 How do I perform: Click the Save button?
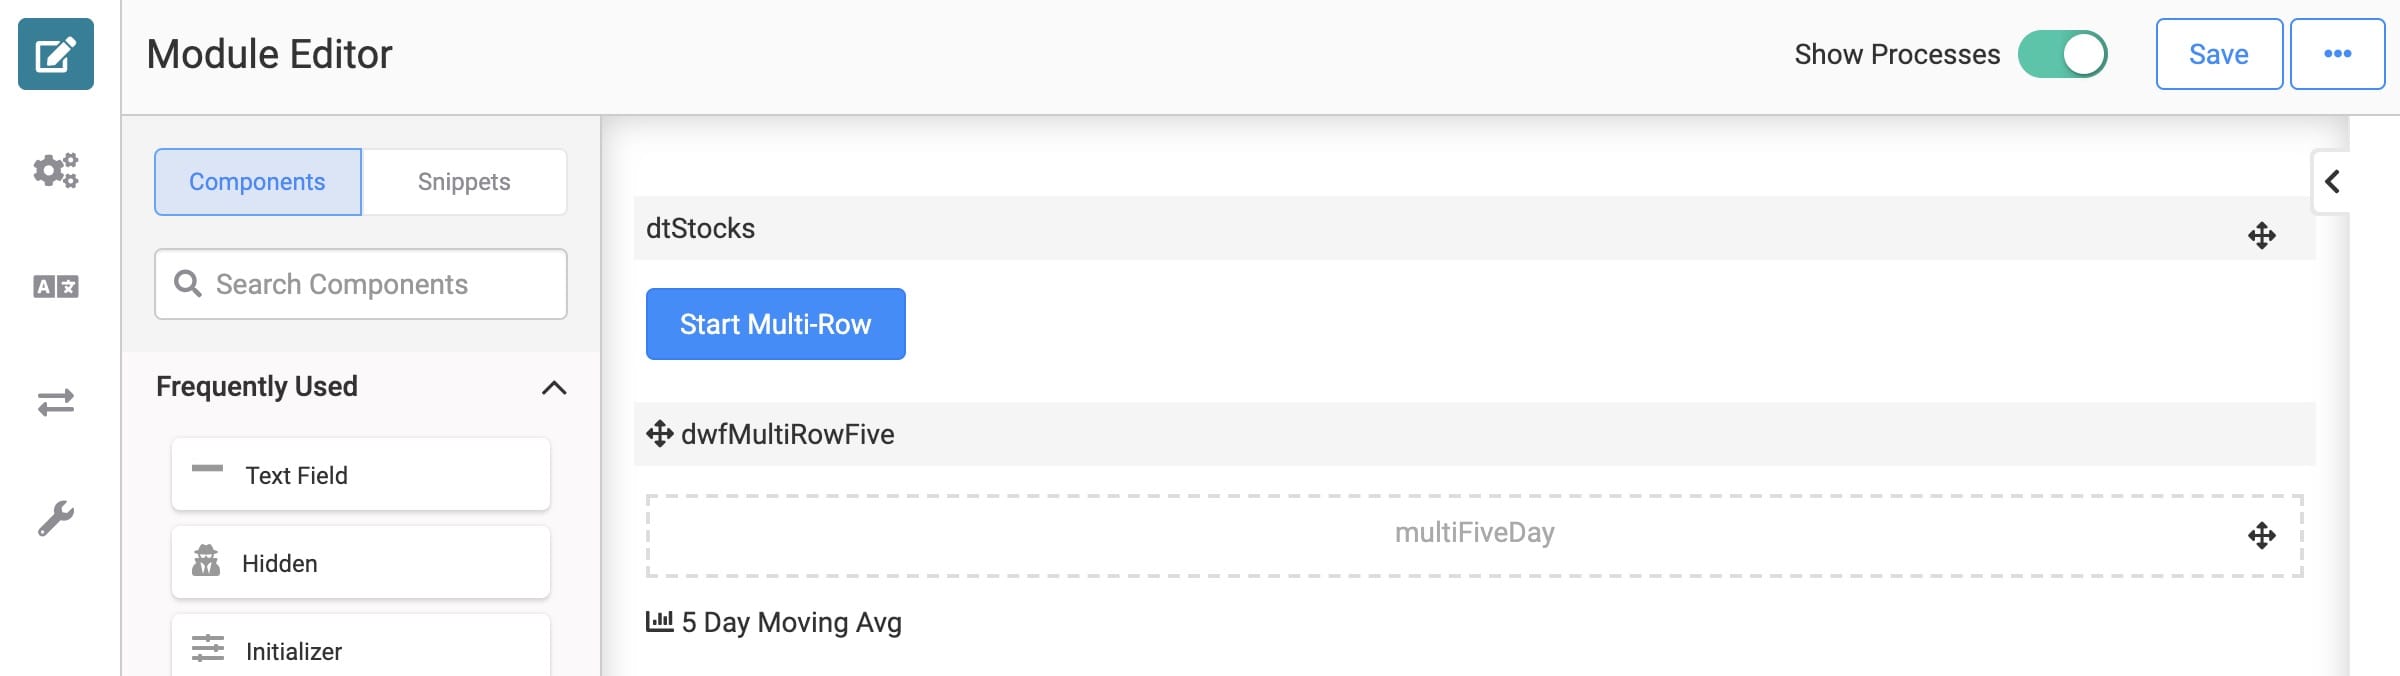point(2219,54)
